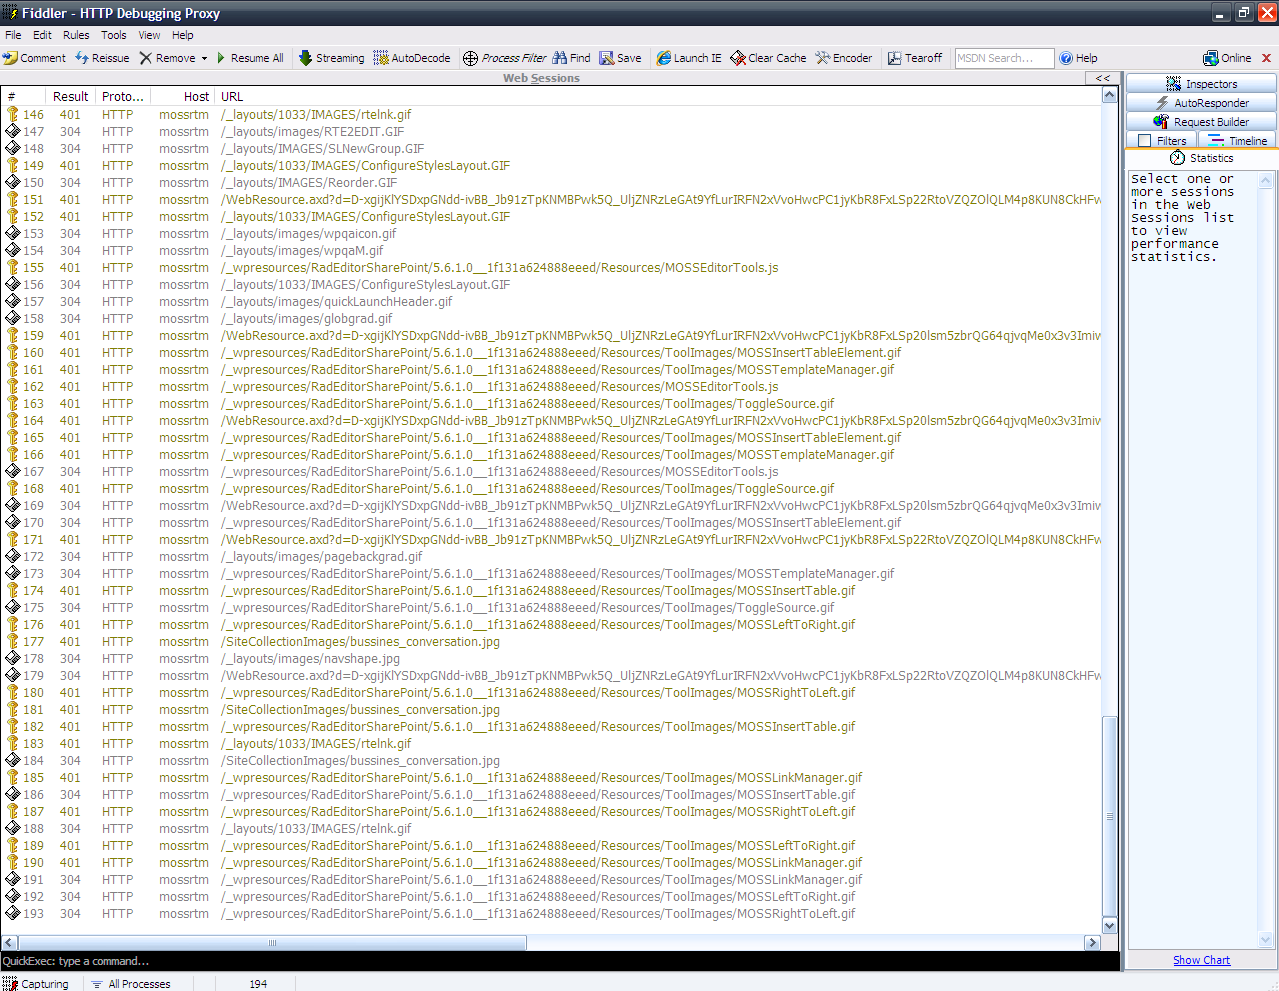Close the toolbar with red X
The height and width of the screenshot is (991, 1279).
1266,58
